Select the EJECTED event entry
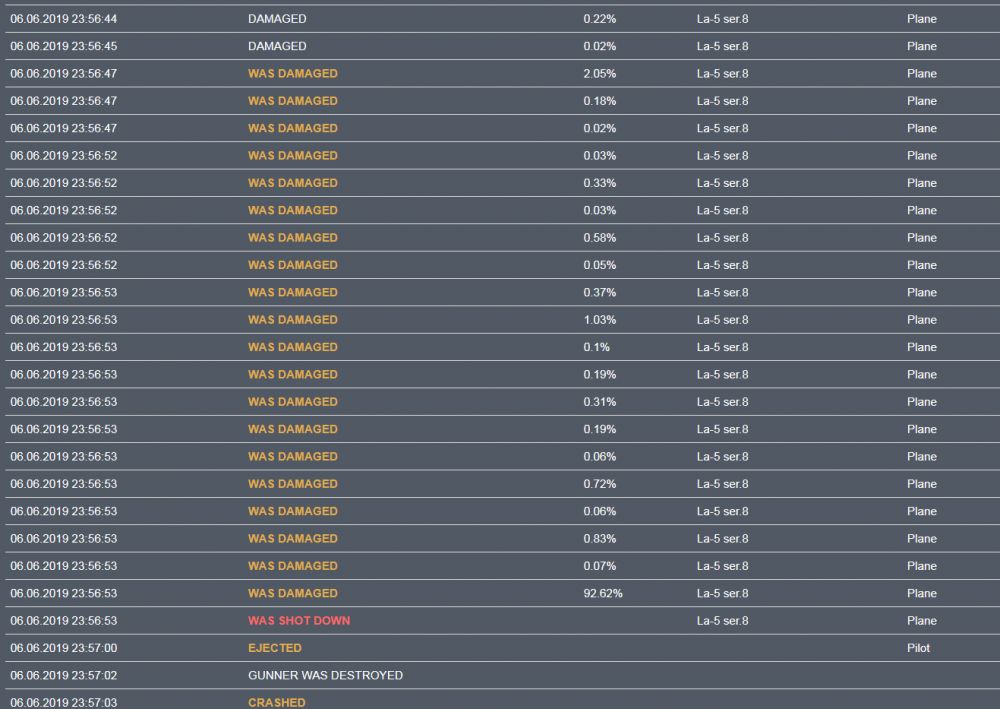Viewport: 1000px width, 709px height. click(275, 648)
